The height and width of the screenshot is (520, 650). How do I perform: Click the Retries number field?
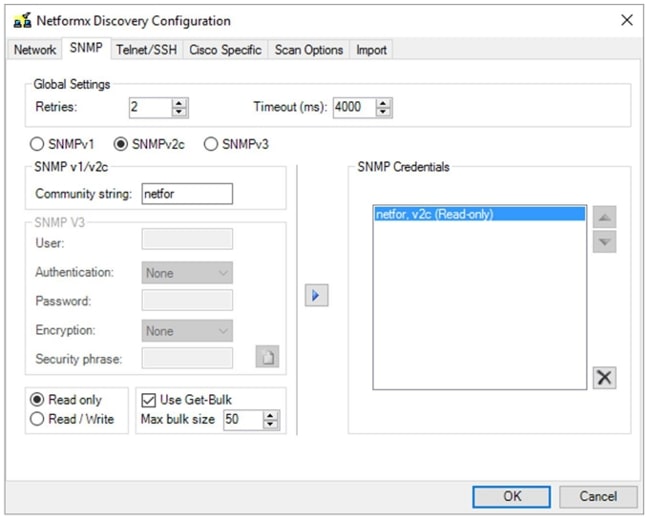tap(150, 108)
